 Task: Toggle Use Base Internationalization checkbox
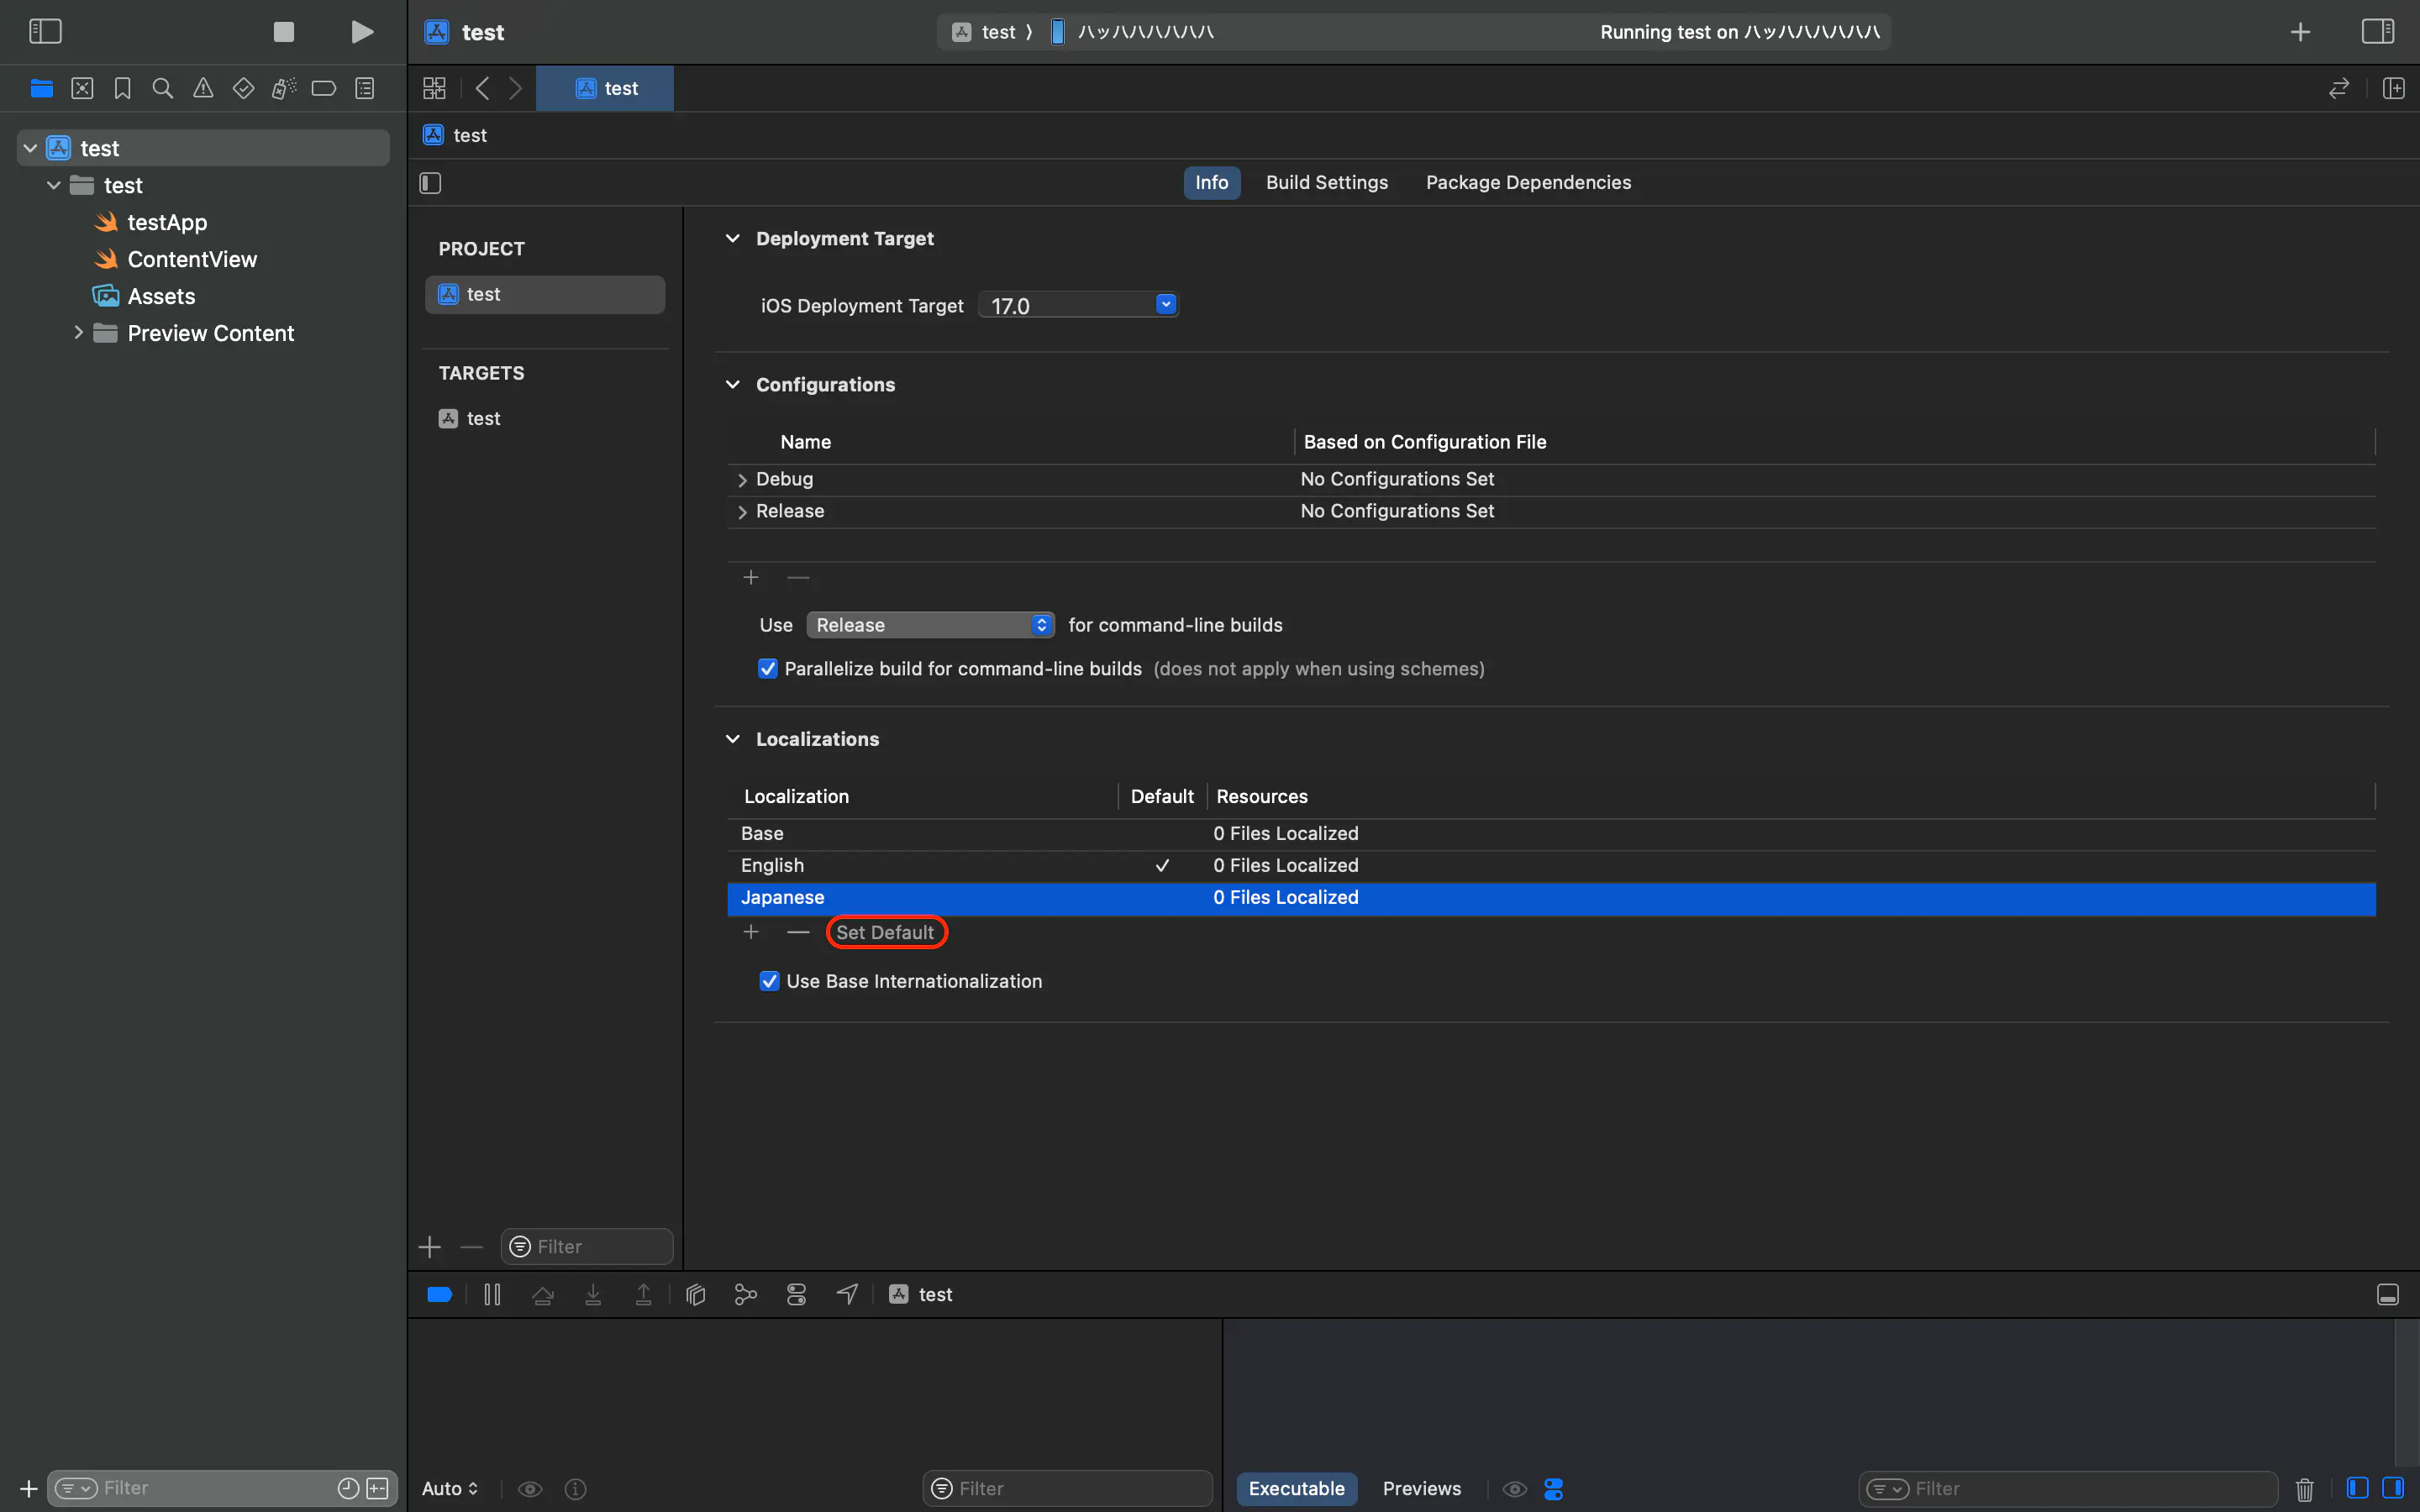click(768, 979)
